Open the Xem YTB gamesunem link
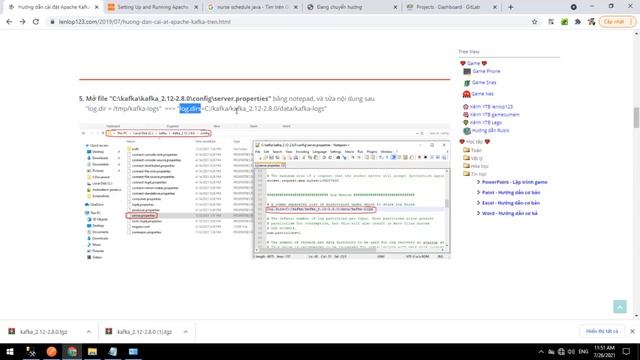This screenshot has width=640, height=360. click(x=494, y=114)
